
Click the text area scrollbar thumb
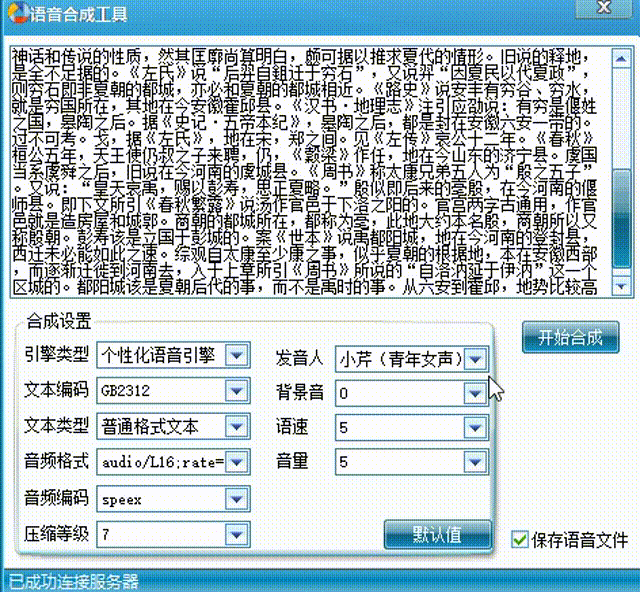pos(621,218)
